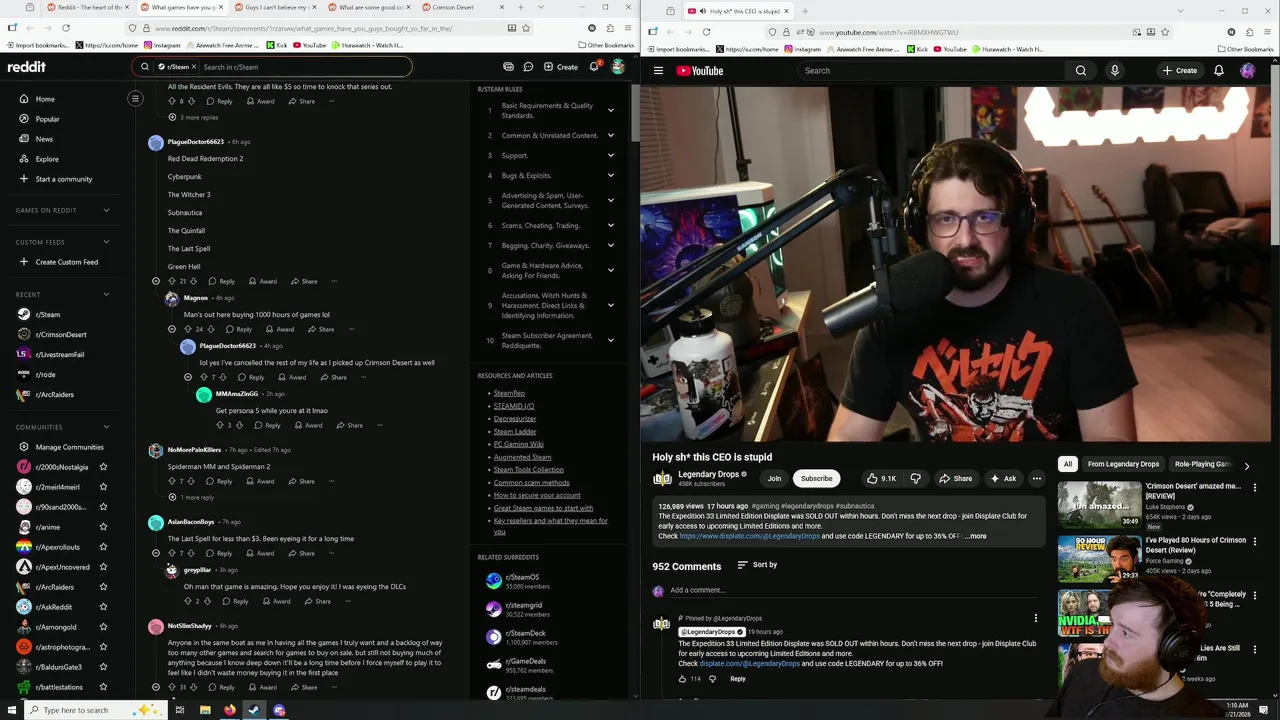Share the YouTube video
The height and width of the screenshot is (720, 1280).
point(955,478)
